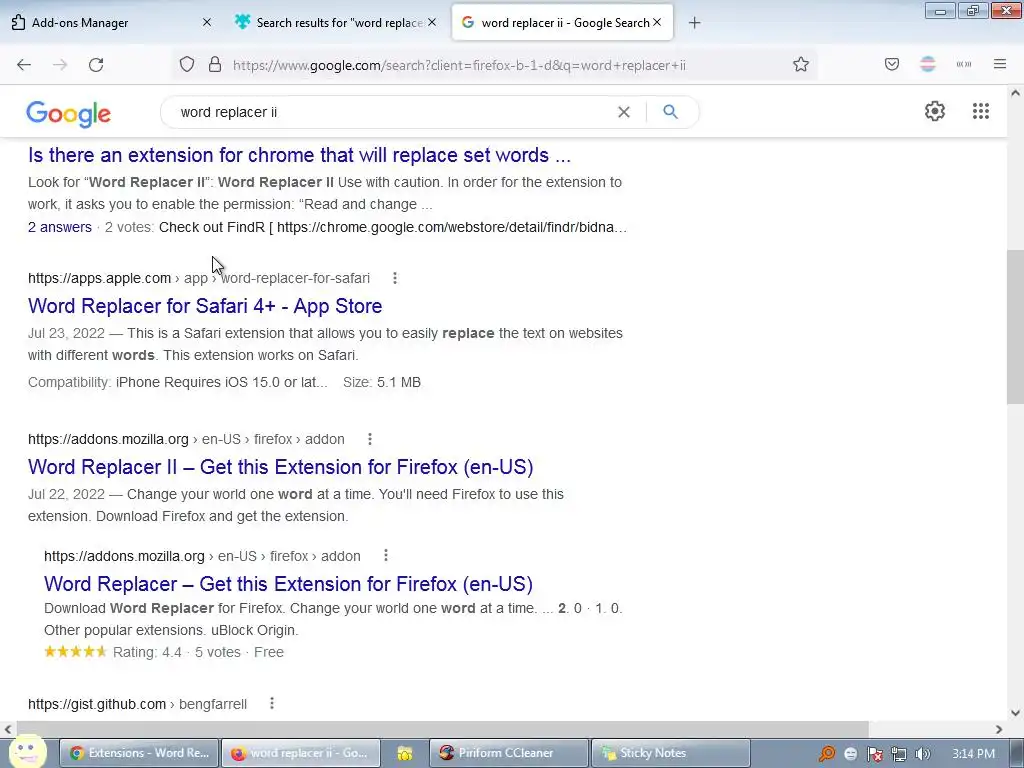
Task: Open the '2 answers' link
Action: (x=59, y=227)
